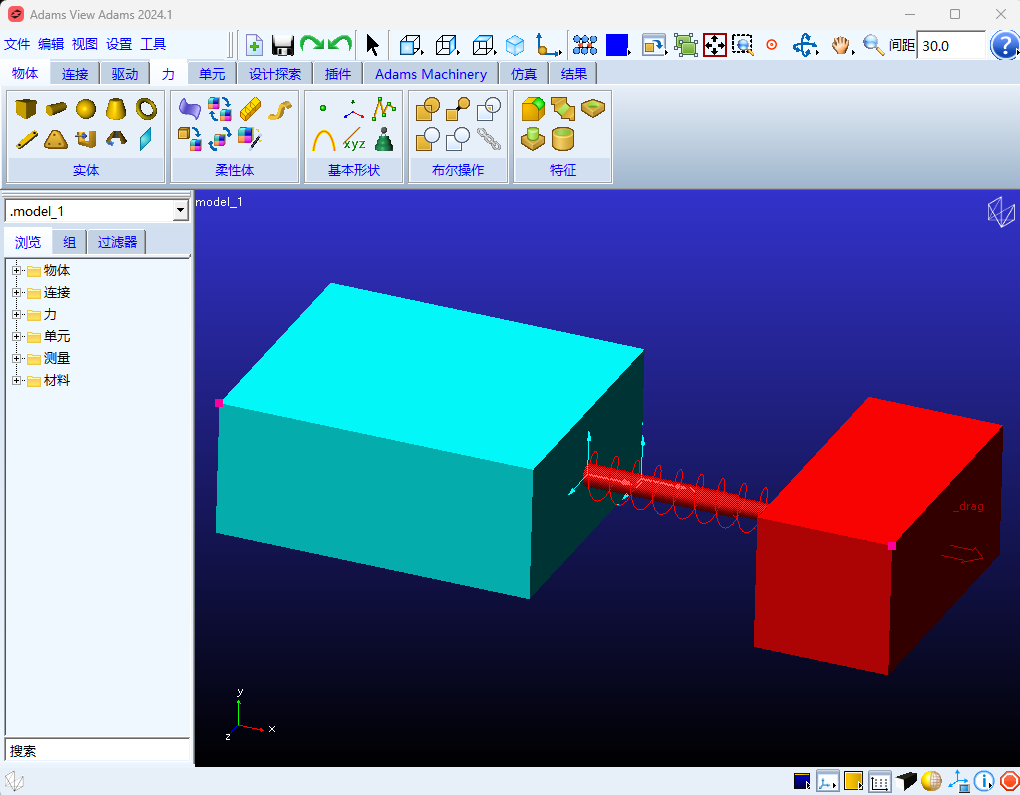
Task: Click the Boolean unite icon
Action: click(427, 109)
